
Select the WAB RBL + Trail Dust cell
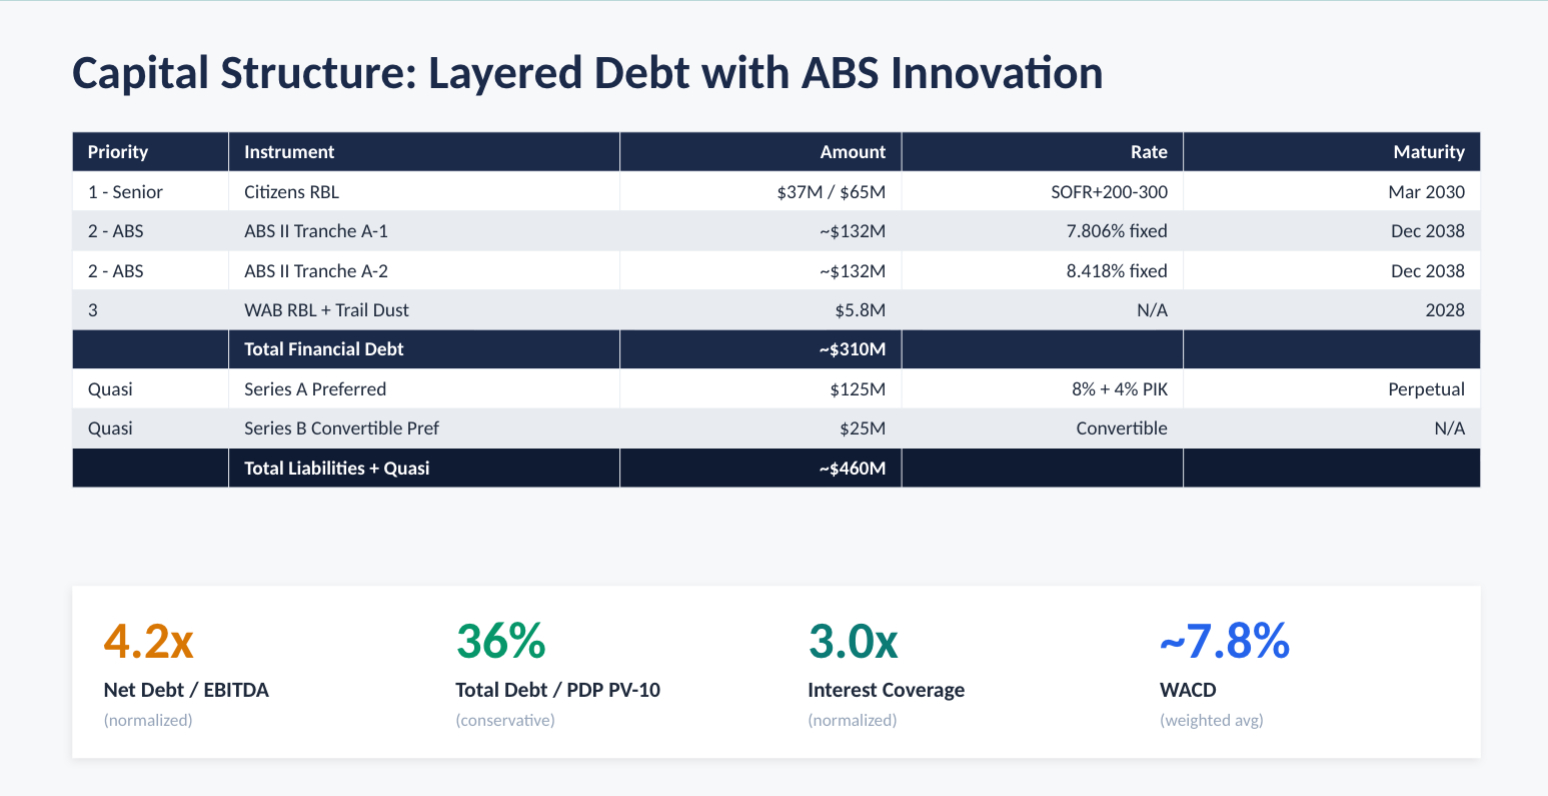(x=326, y=310)
